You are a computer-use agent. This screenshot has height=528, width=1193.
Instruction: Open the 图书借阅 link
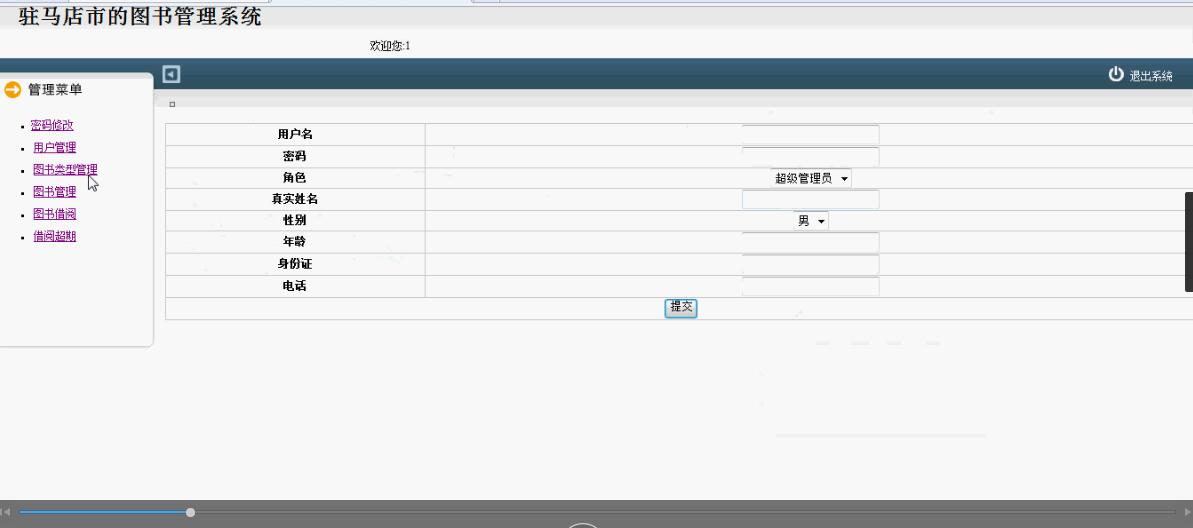pos(54,214)
